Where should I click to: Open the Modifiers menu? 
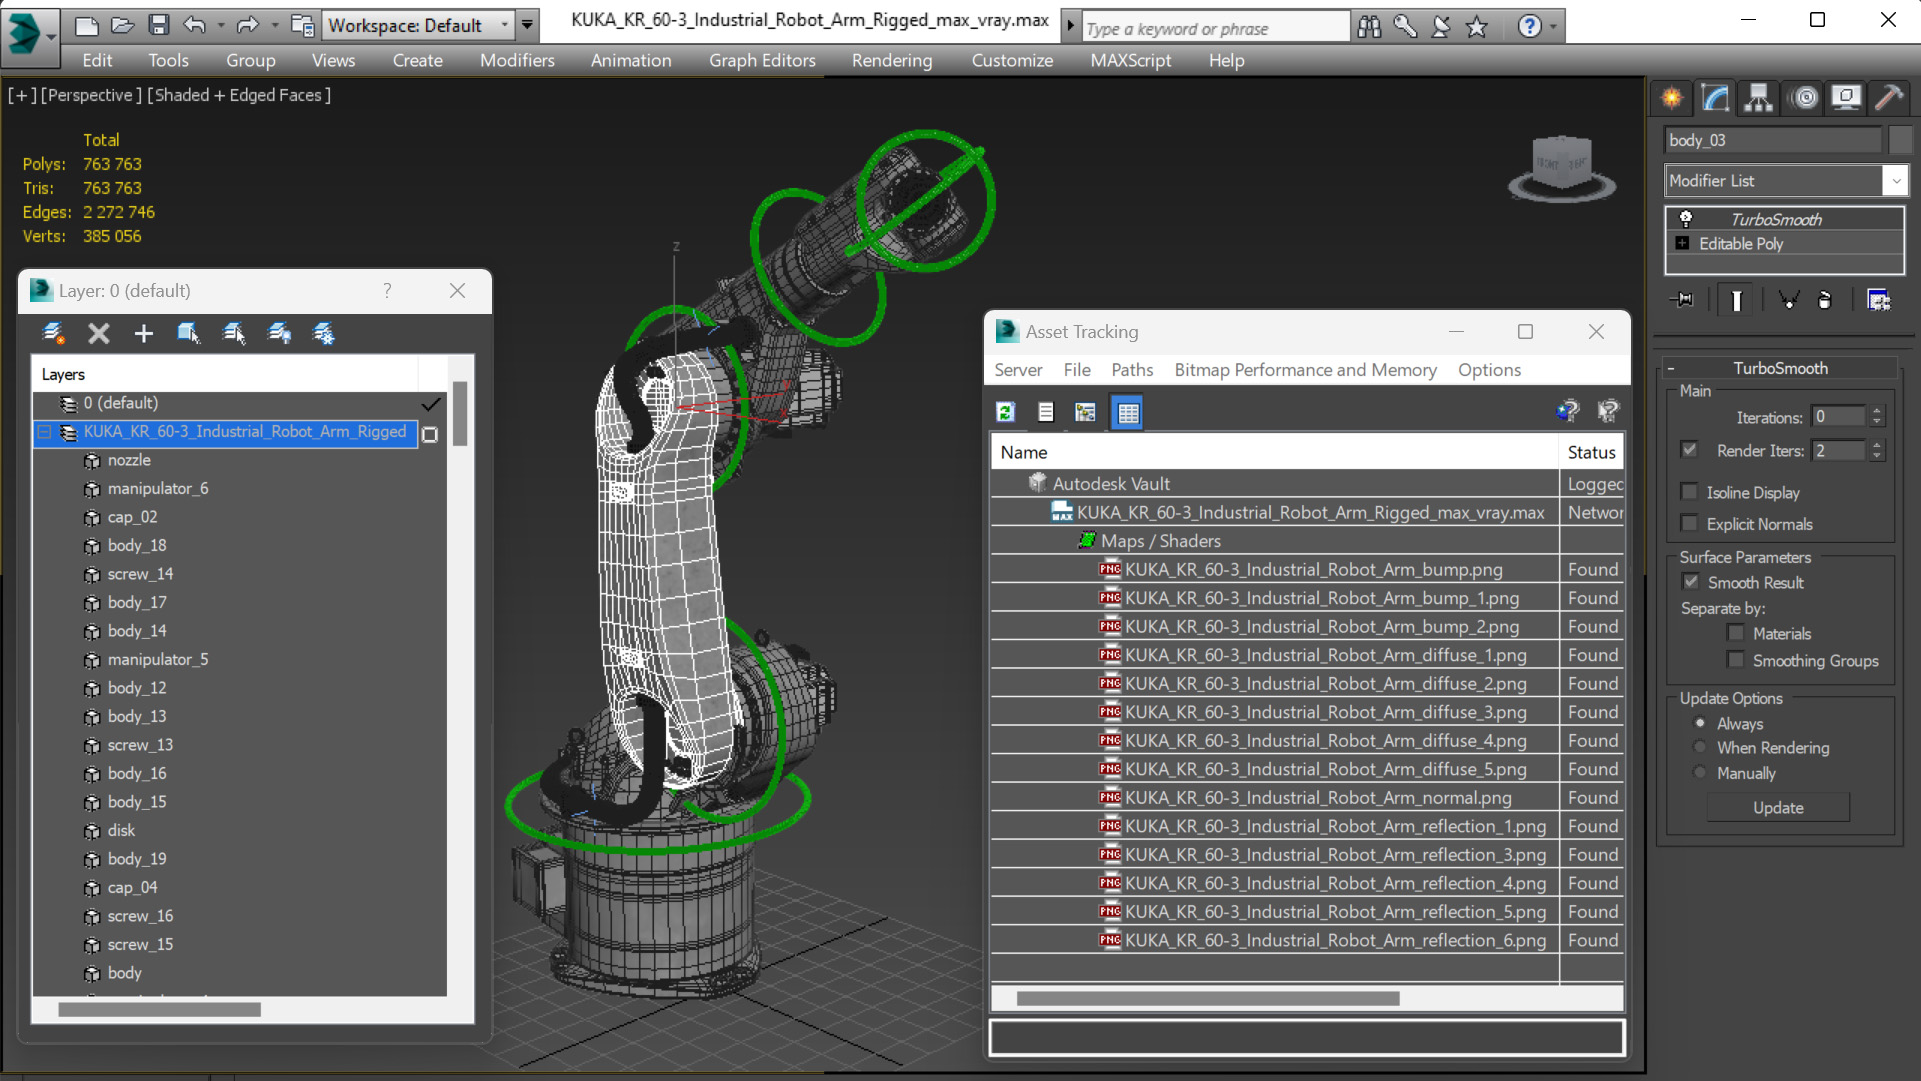point(517,60)
